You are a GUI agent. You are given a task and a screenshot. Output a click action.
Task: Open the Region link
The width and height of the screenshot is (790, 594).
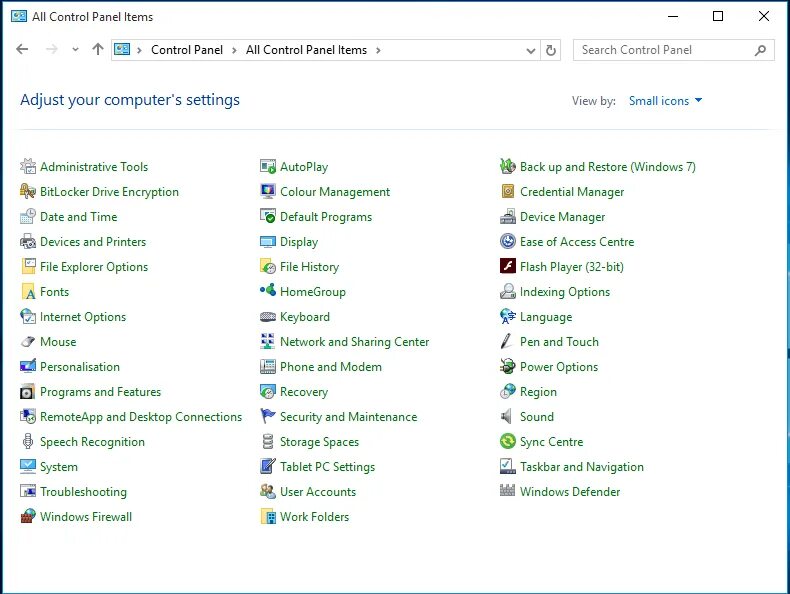[x=539, y=392]
